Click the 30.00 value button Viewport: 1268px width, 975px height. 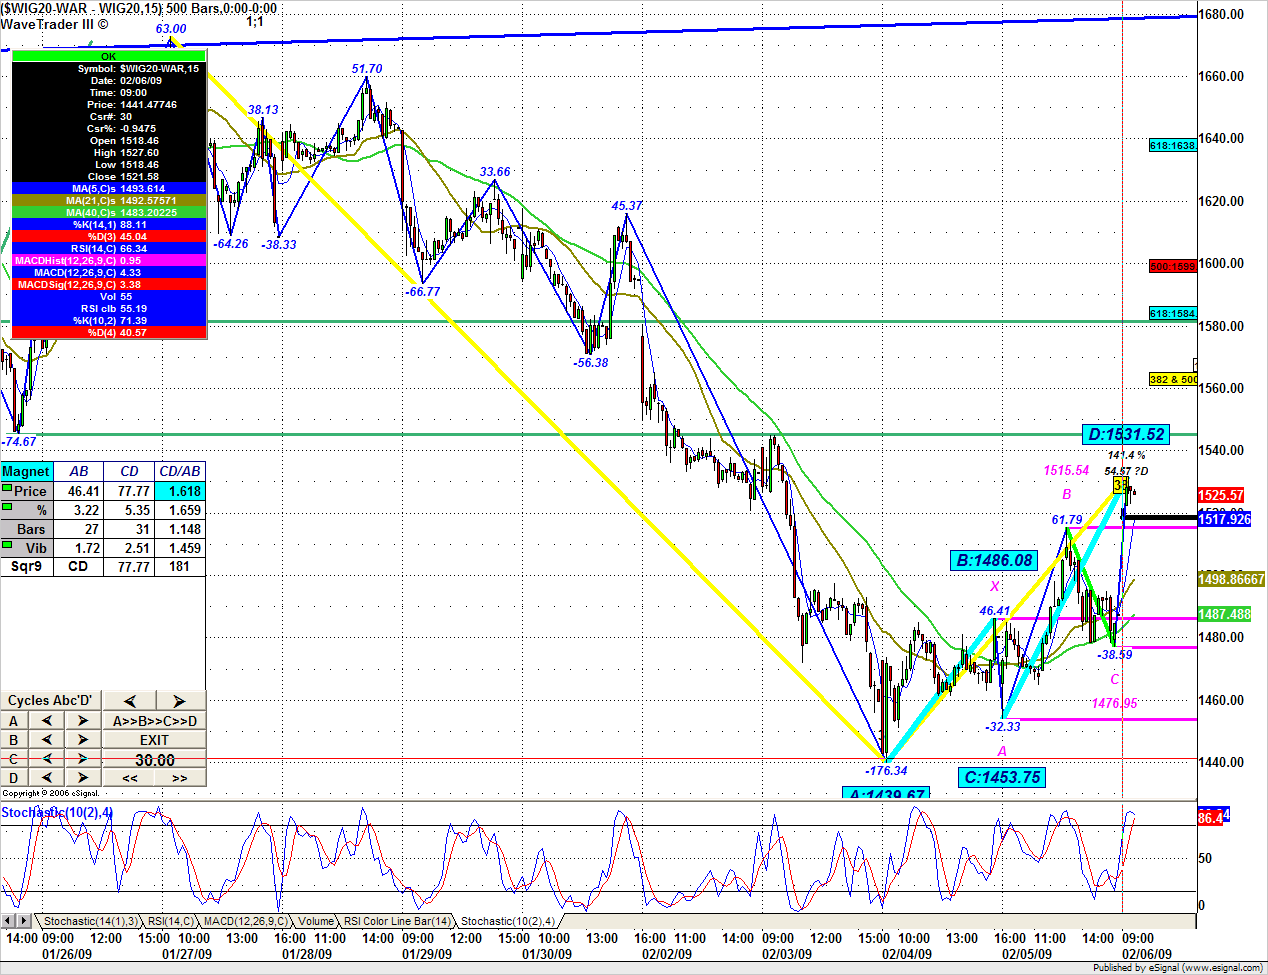point(155,760)
